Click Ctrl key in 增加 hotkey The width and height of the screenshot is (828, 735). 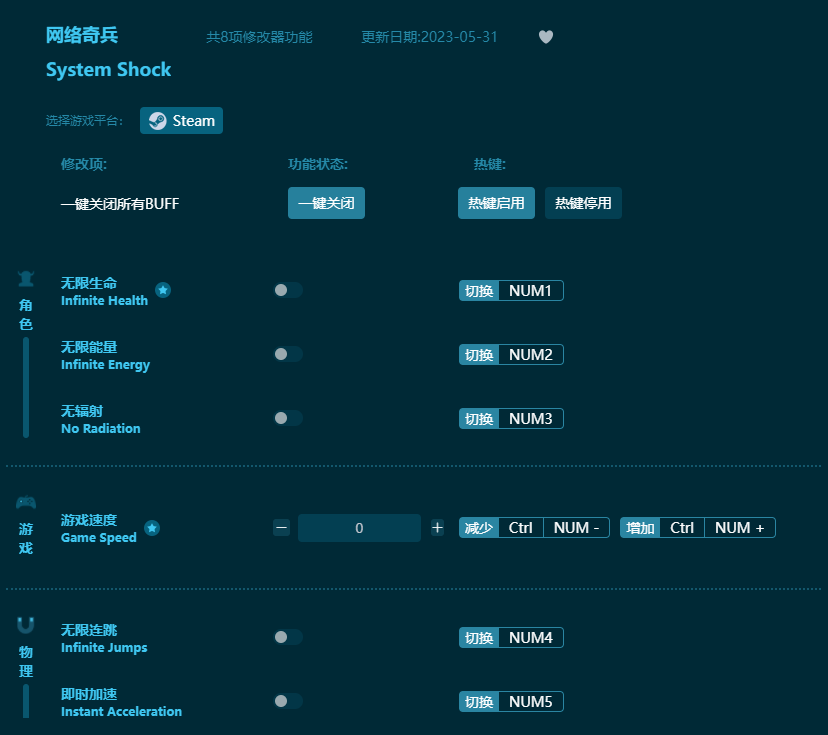(682, 527)
